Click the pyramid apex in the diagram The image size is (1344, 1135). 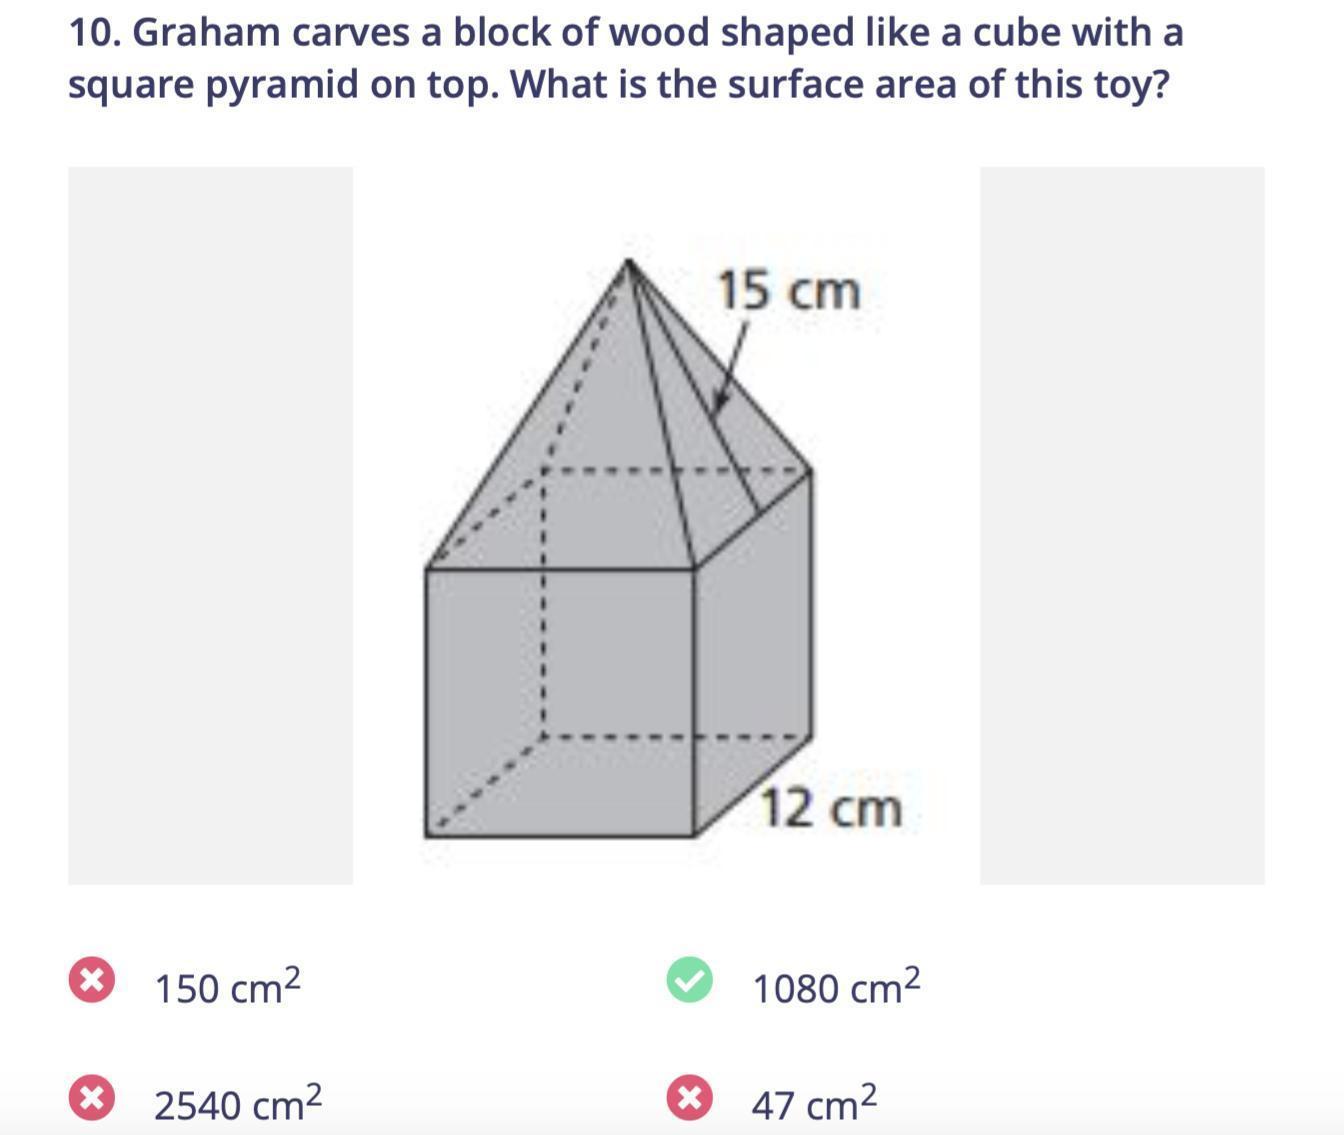tap(628, 261)
